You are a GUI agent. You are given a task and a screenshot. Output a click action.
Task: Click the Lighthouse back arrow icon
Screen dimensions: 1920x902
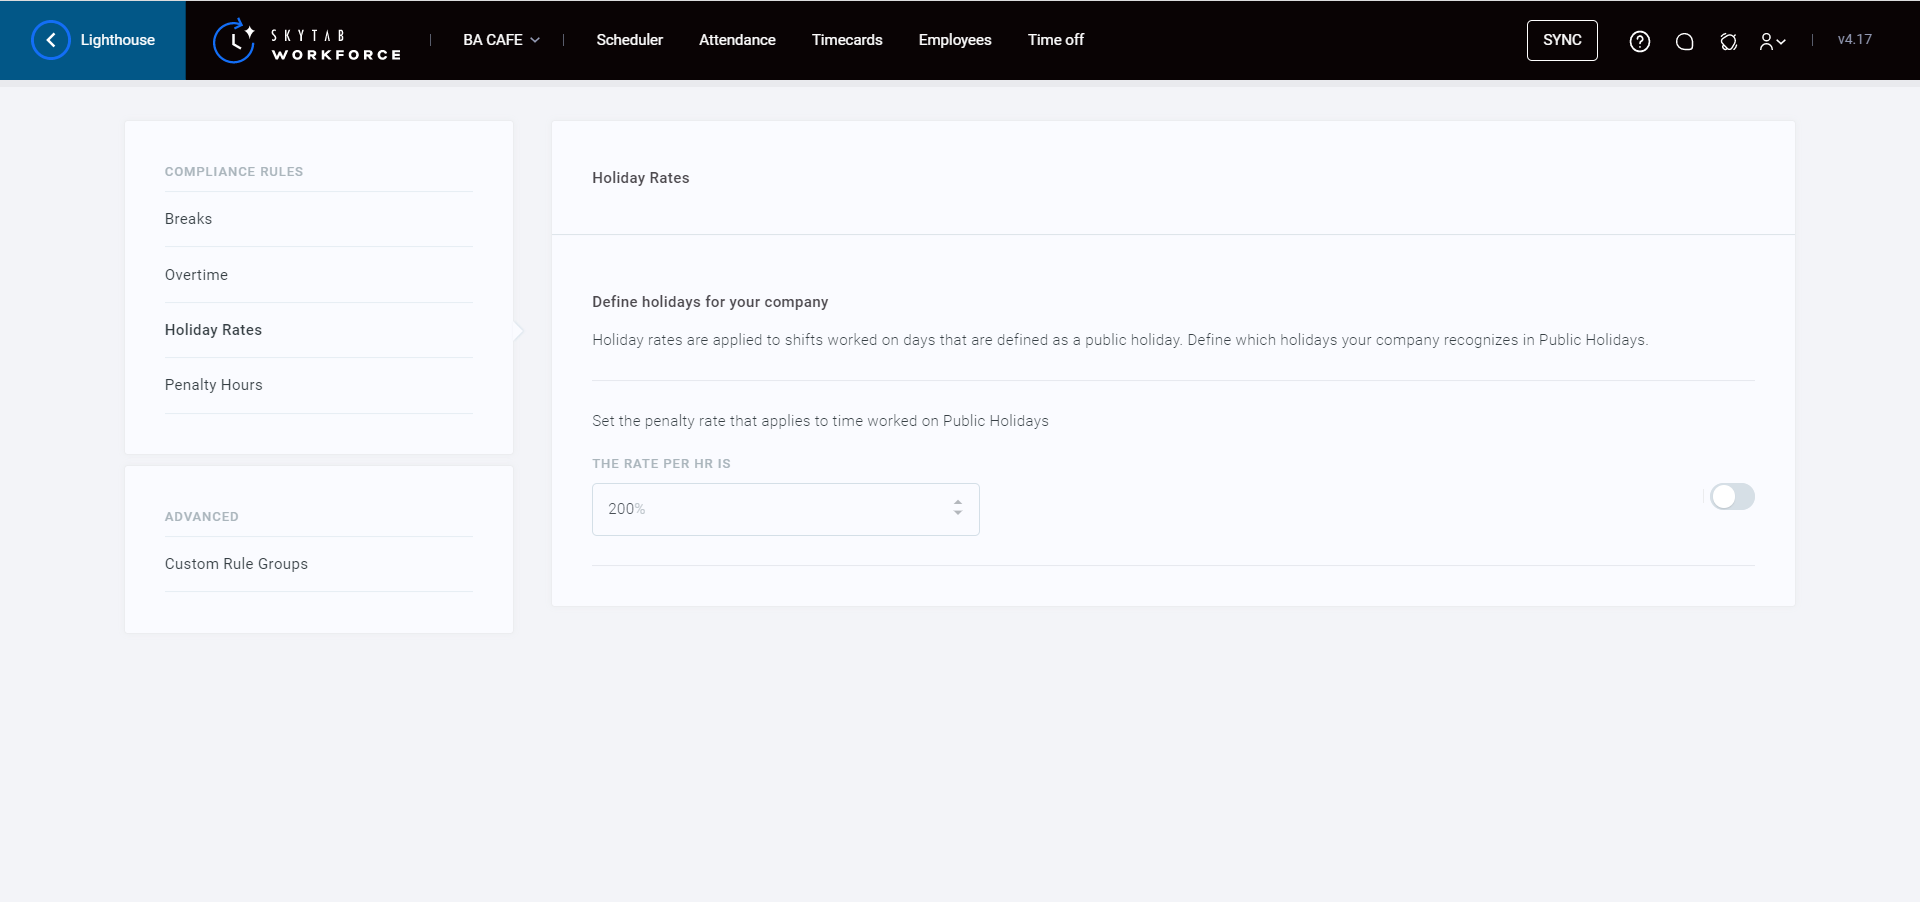point(51,40)
